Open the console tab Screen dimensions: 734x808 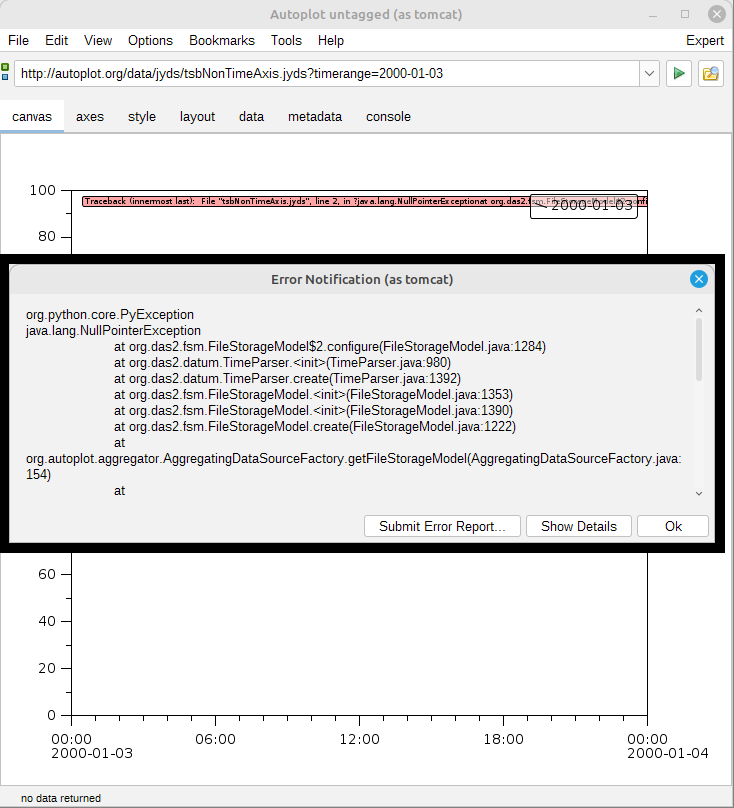[x=388, y=116]
